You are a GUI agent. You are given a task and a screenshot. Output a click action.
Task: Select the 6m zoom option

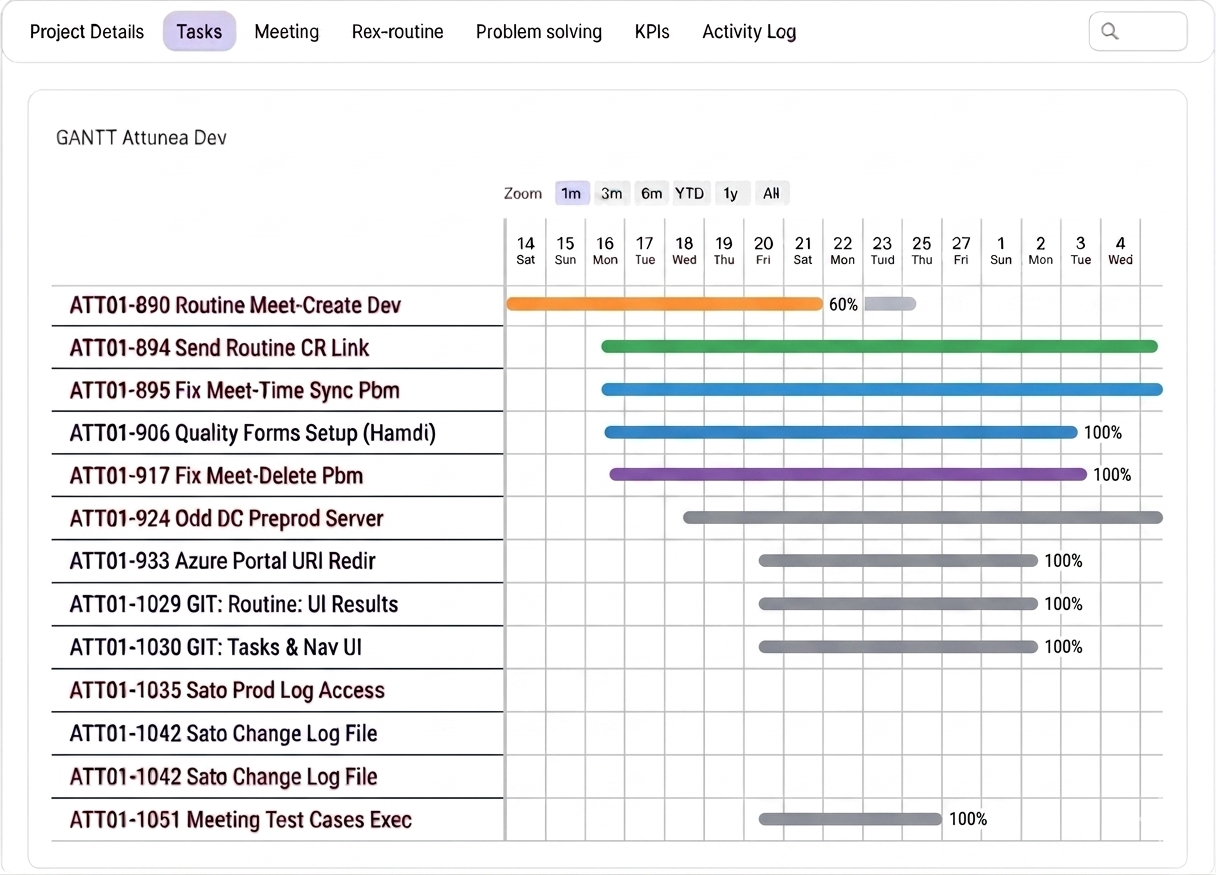[x=651, y=193]
